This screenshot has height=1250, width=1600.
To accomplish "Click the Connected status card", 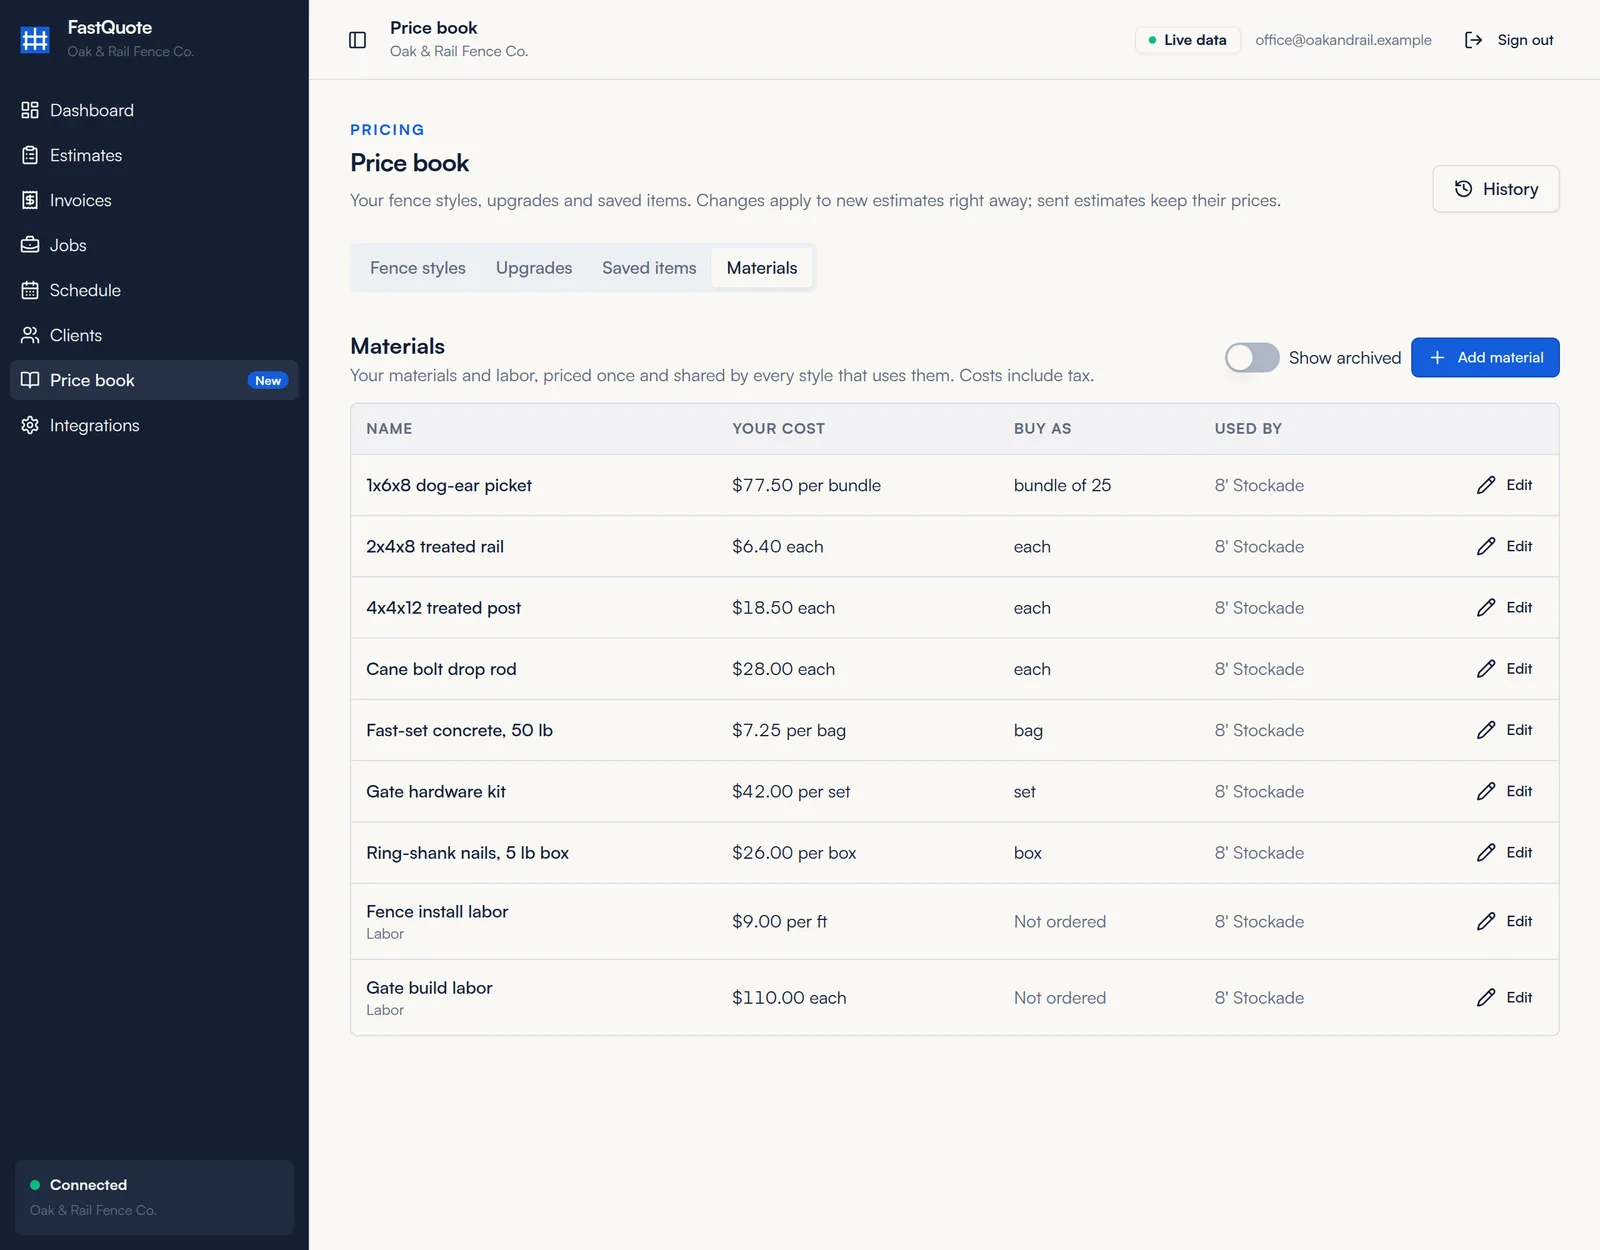I will point(154,1197).
